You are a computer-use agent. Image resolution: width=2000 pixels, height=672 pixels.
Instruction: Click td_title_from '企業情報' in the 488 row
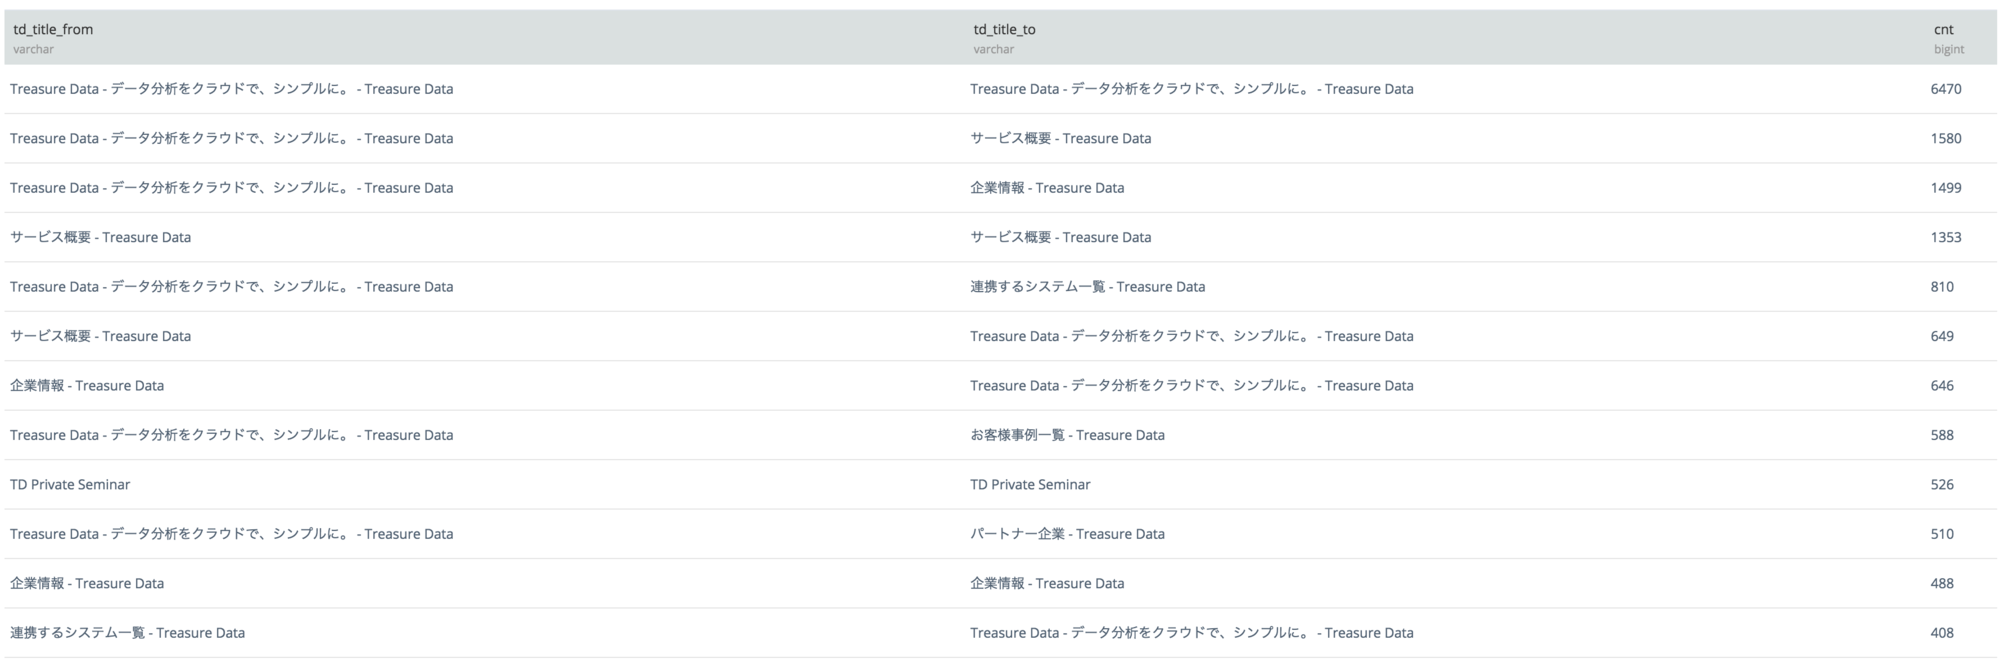pos(87,584)
